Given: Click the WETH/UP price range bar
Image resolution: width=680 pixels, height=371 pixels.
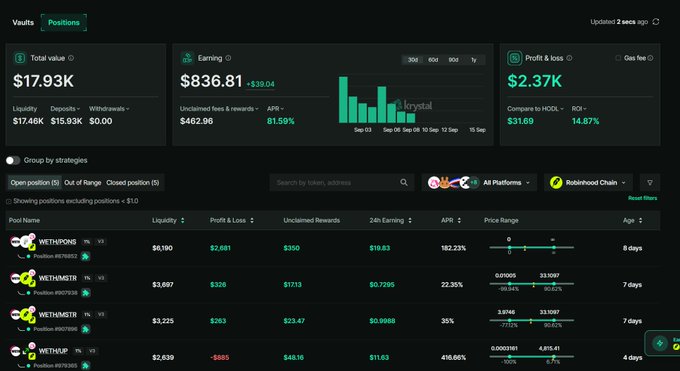Looking at the screenshot, I should [531, 357].
